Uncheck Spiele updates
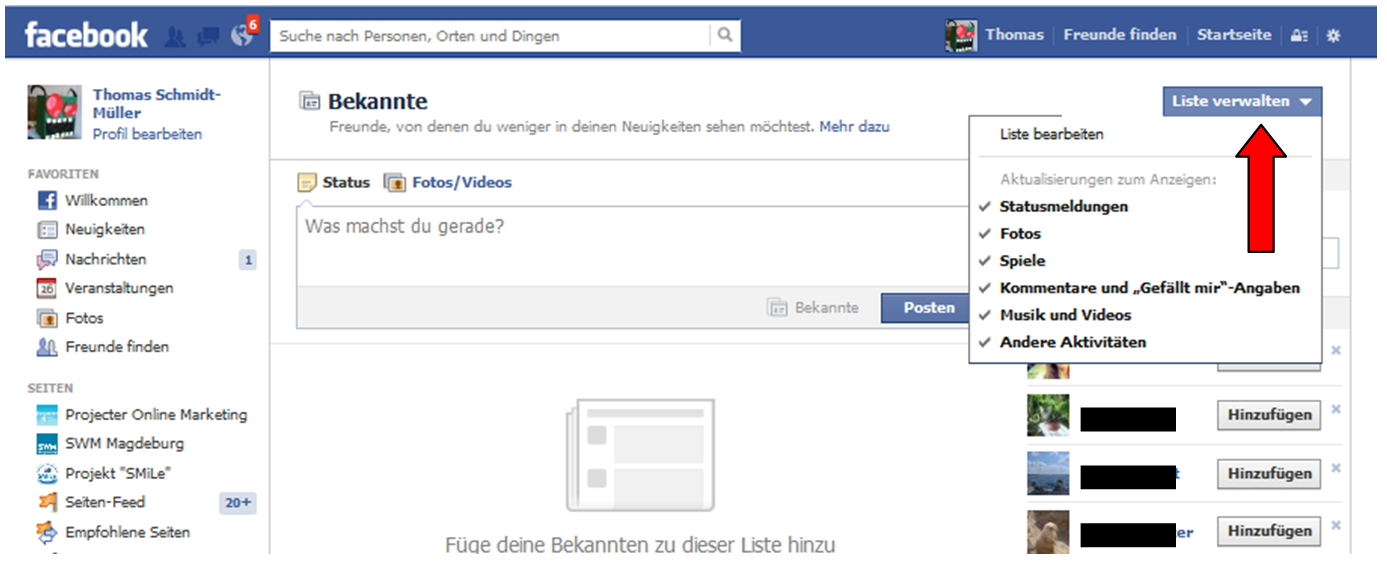Image resolution: width=1387 pixels, height=569 pixels. point(1022,261)
